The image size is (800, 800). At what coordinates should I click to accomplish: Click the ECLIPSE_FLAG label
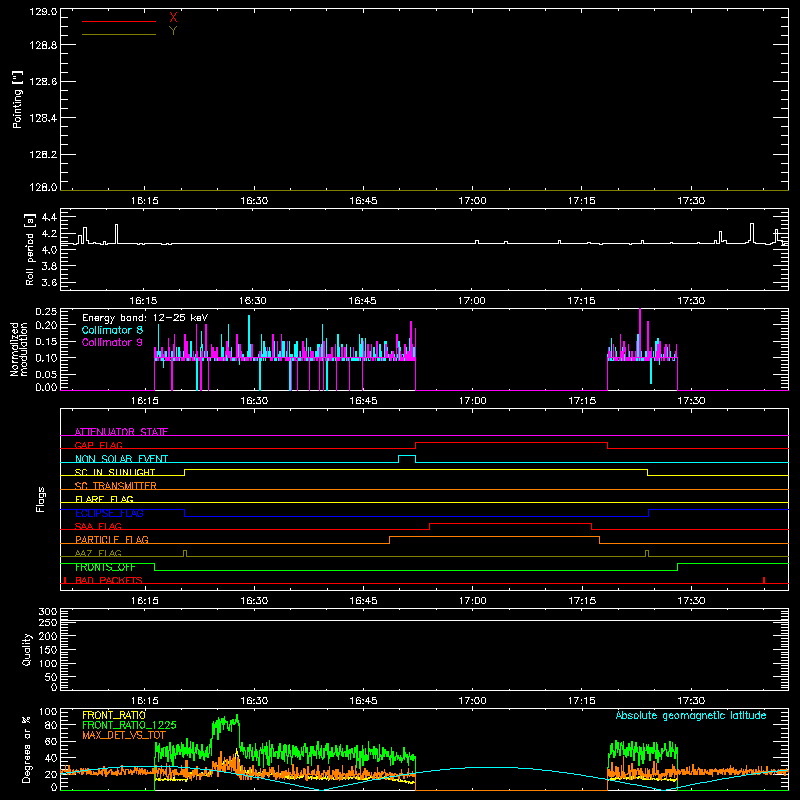(109, 513)
